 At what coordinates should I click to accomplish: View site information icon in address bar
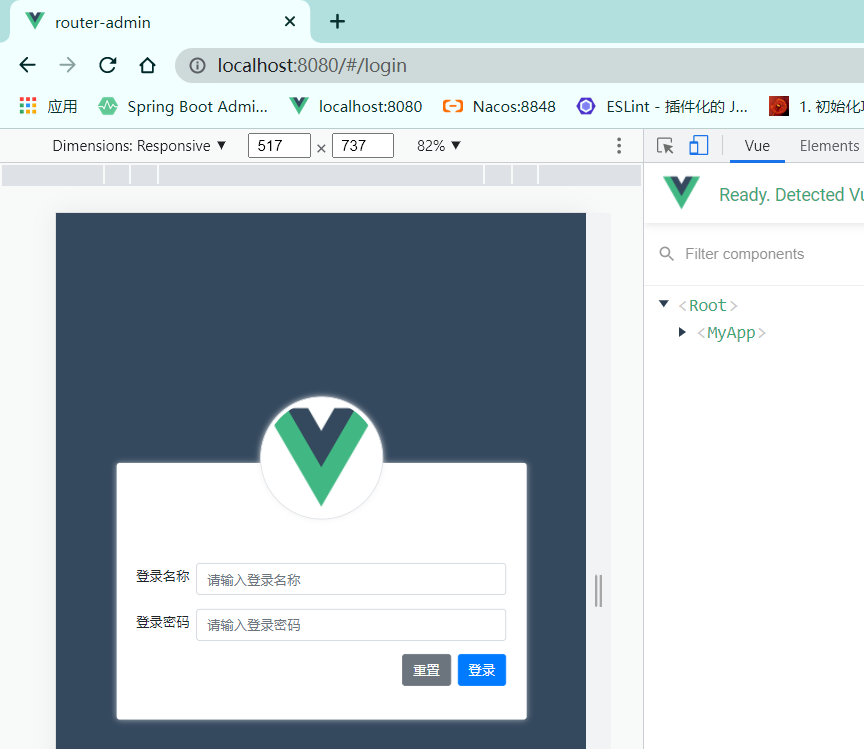(197, 66)
